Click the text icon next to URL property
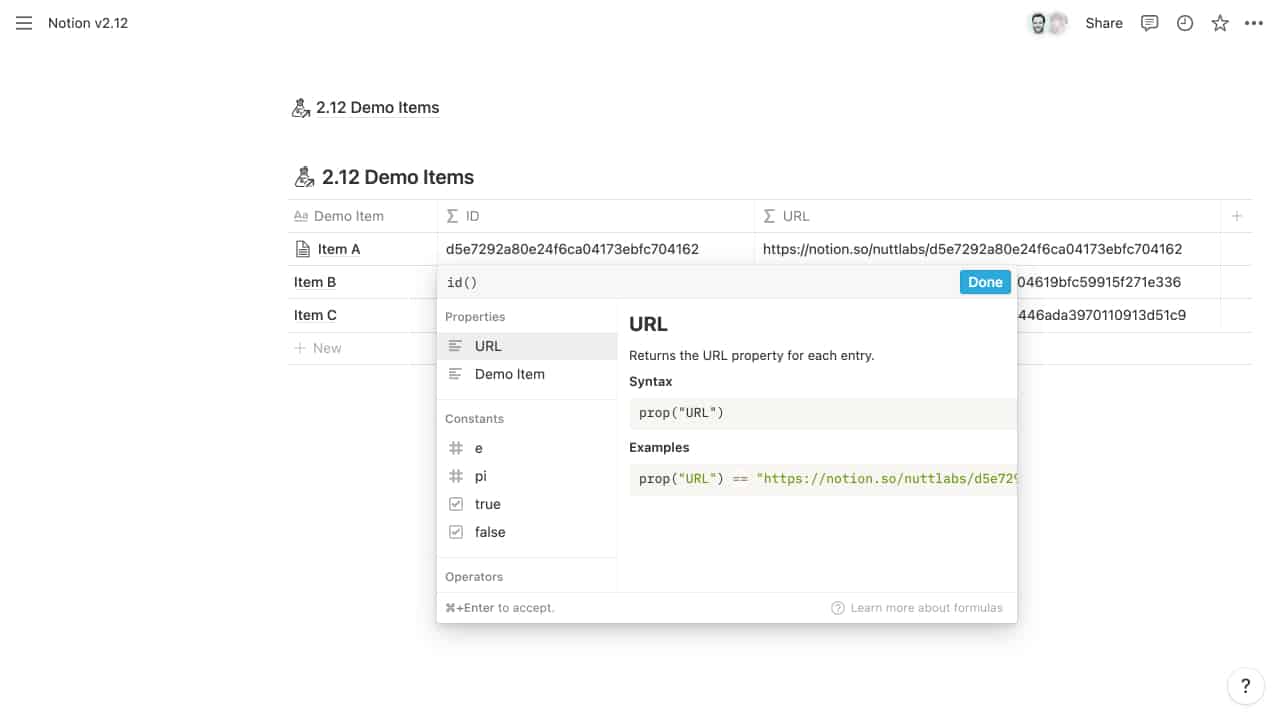The image size is (1280, 720). point(456,346)
